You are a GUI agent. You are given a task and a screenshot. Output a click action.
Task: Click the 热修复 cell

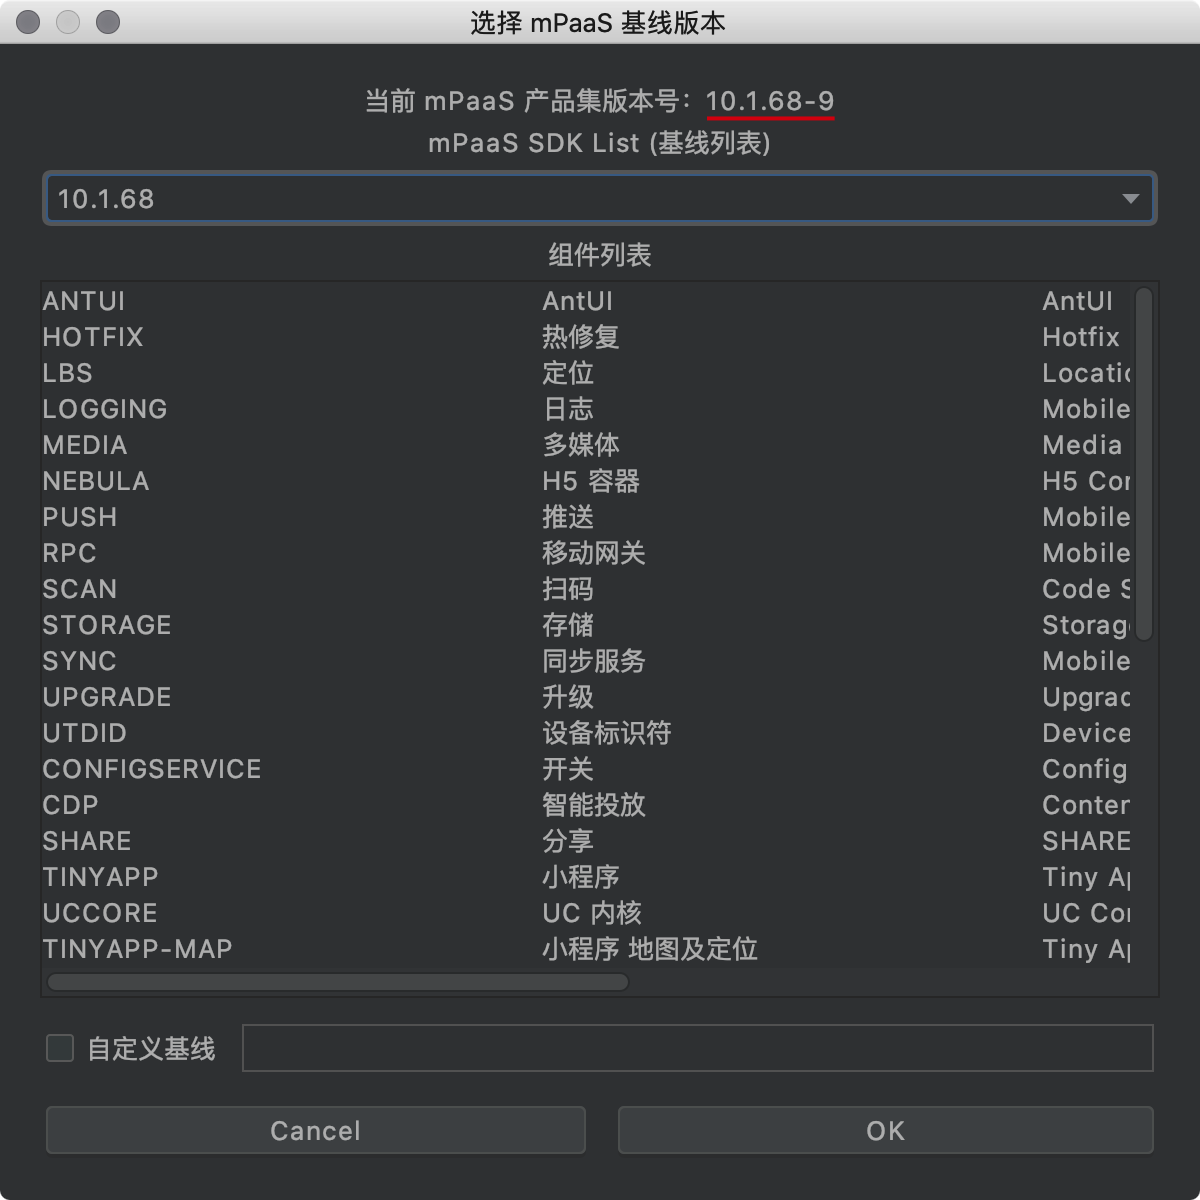click(x=581, y=337)
